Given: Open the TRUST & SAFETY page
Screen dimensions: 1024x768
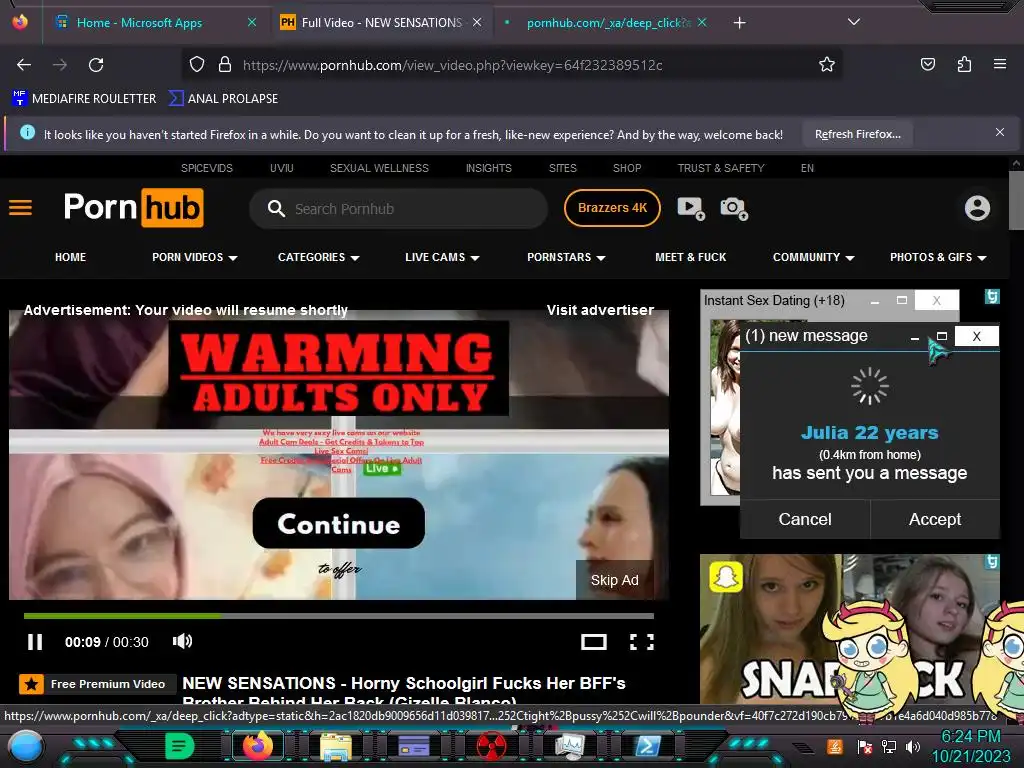Looking at the screenshot, I should click(720, 168).
